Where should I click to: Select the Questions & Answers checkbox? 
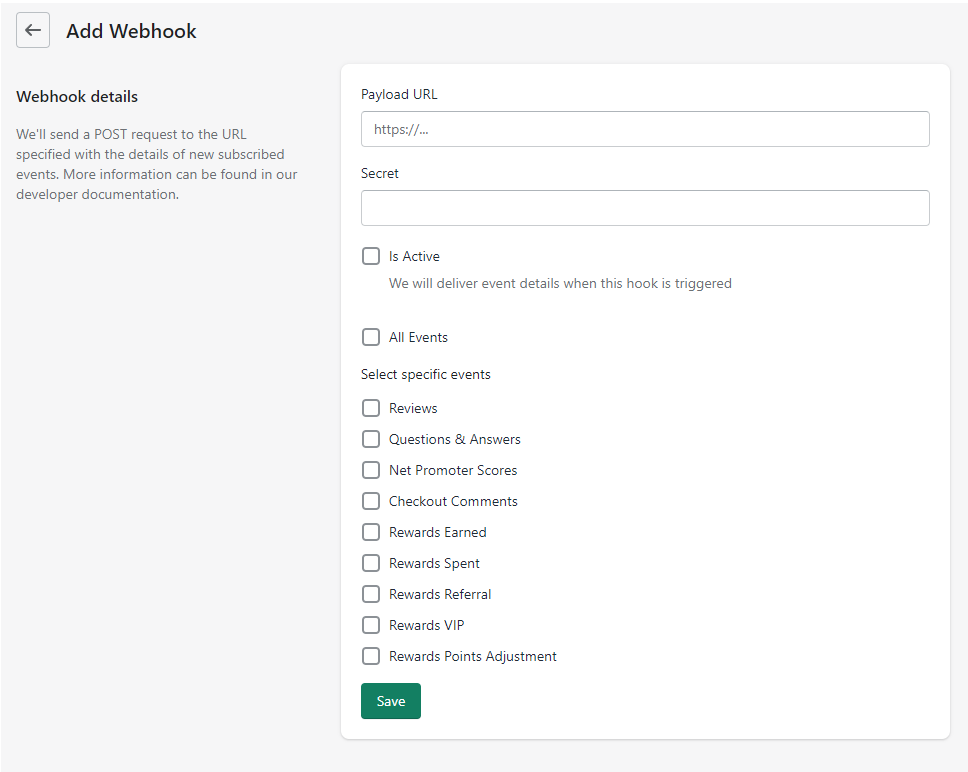[371, 439]
